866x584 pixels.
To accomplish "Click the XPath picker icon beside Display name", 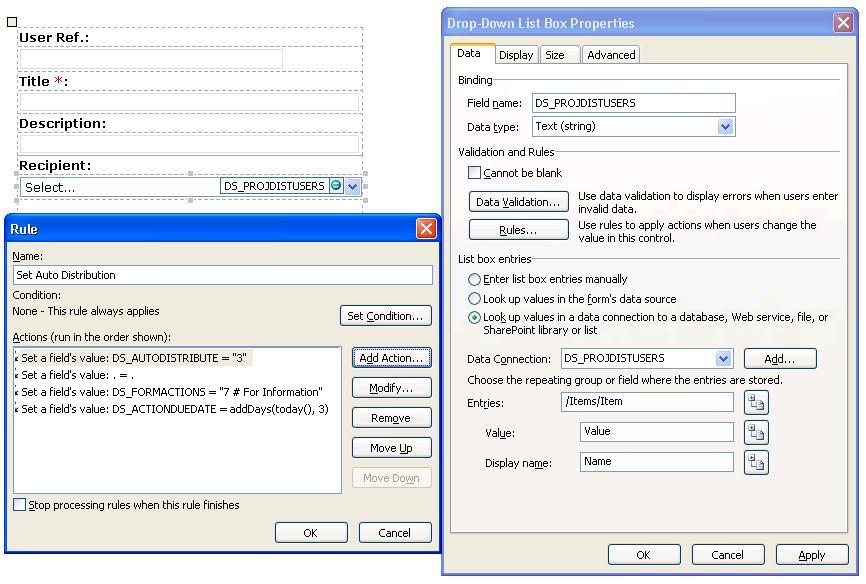I will pyautogui.click(x=757, y=462).
